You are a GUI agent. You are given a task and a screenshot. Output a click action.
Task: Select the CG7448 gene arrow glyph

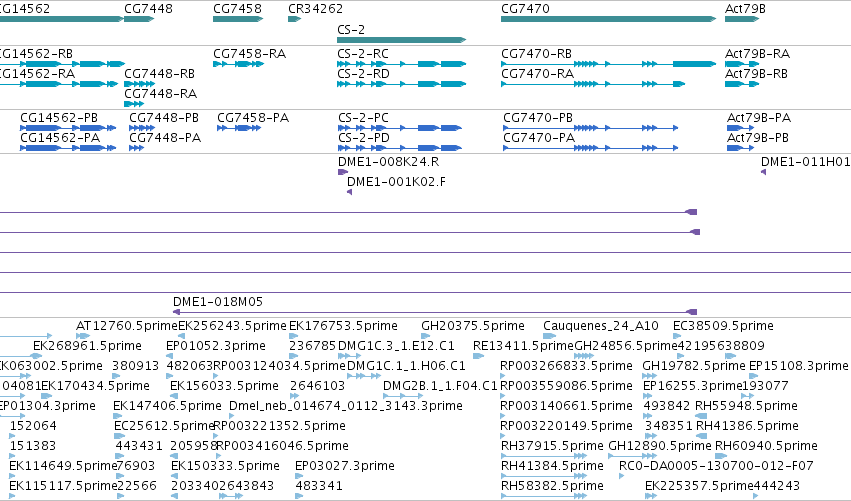click(139, 19)
